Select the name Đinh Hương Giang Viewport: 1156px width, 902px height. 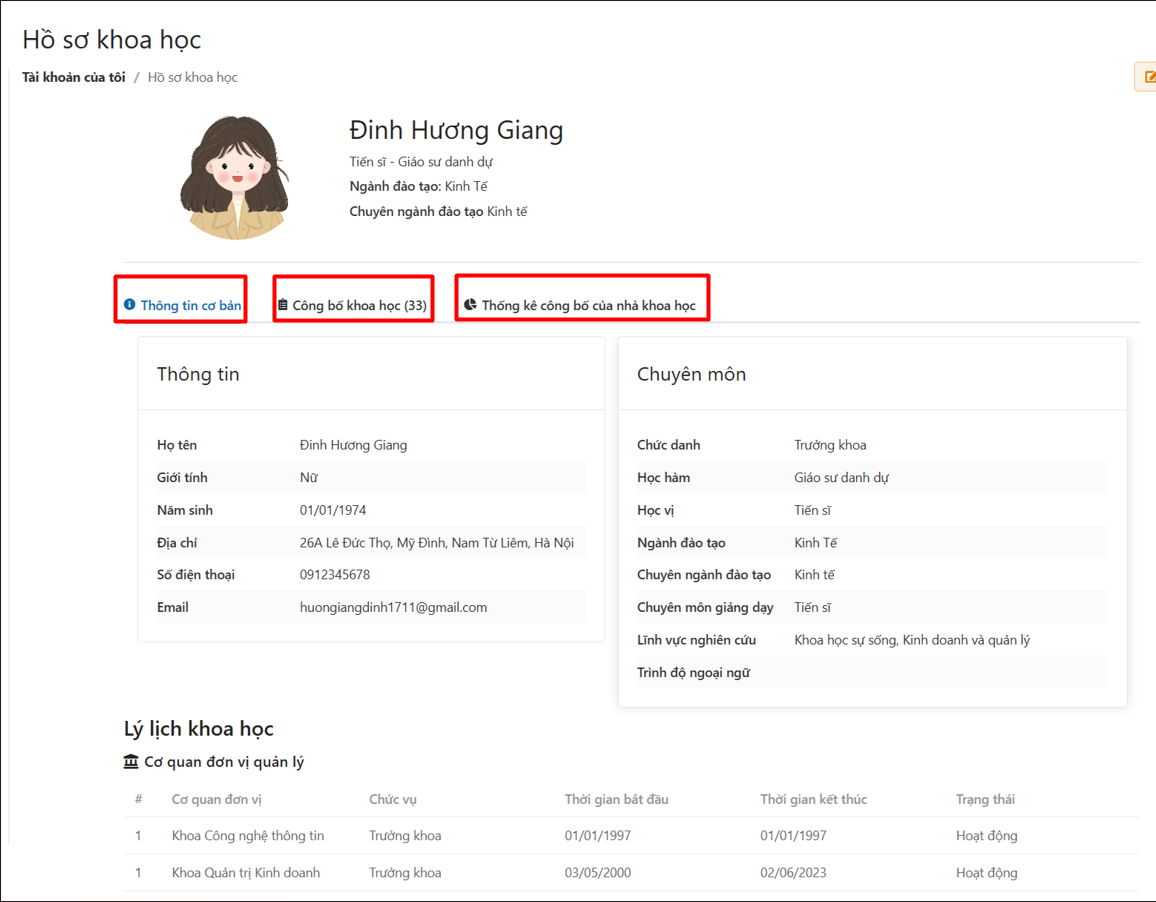(457, 130)
